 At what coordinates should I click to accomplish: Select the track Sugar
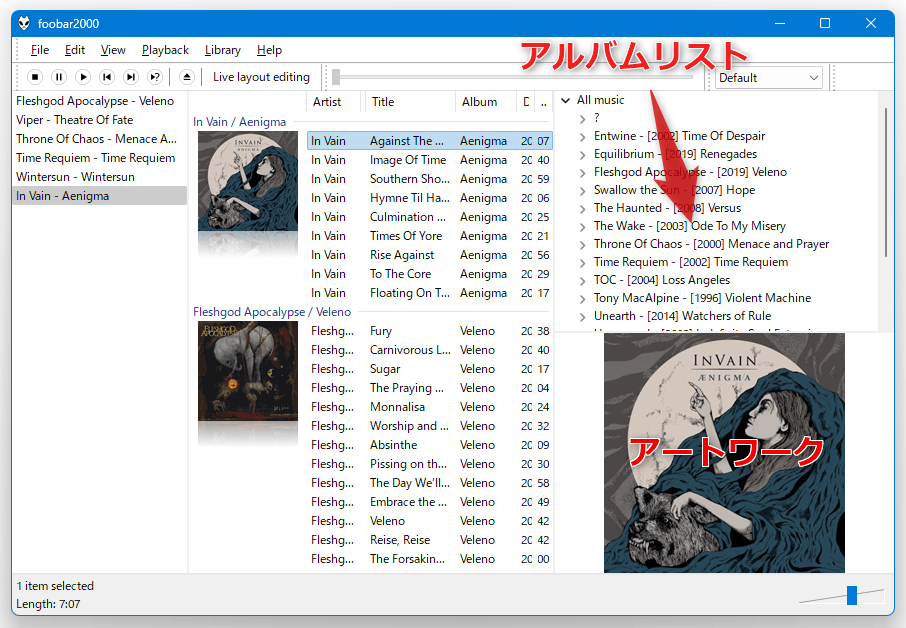tap(429, 369)
